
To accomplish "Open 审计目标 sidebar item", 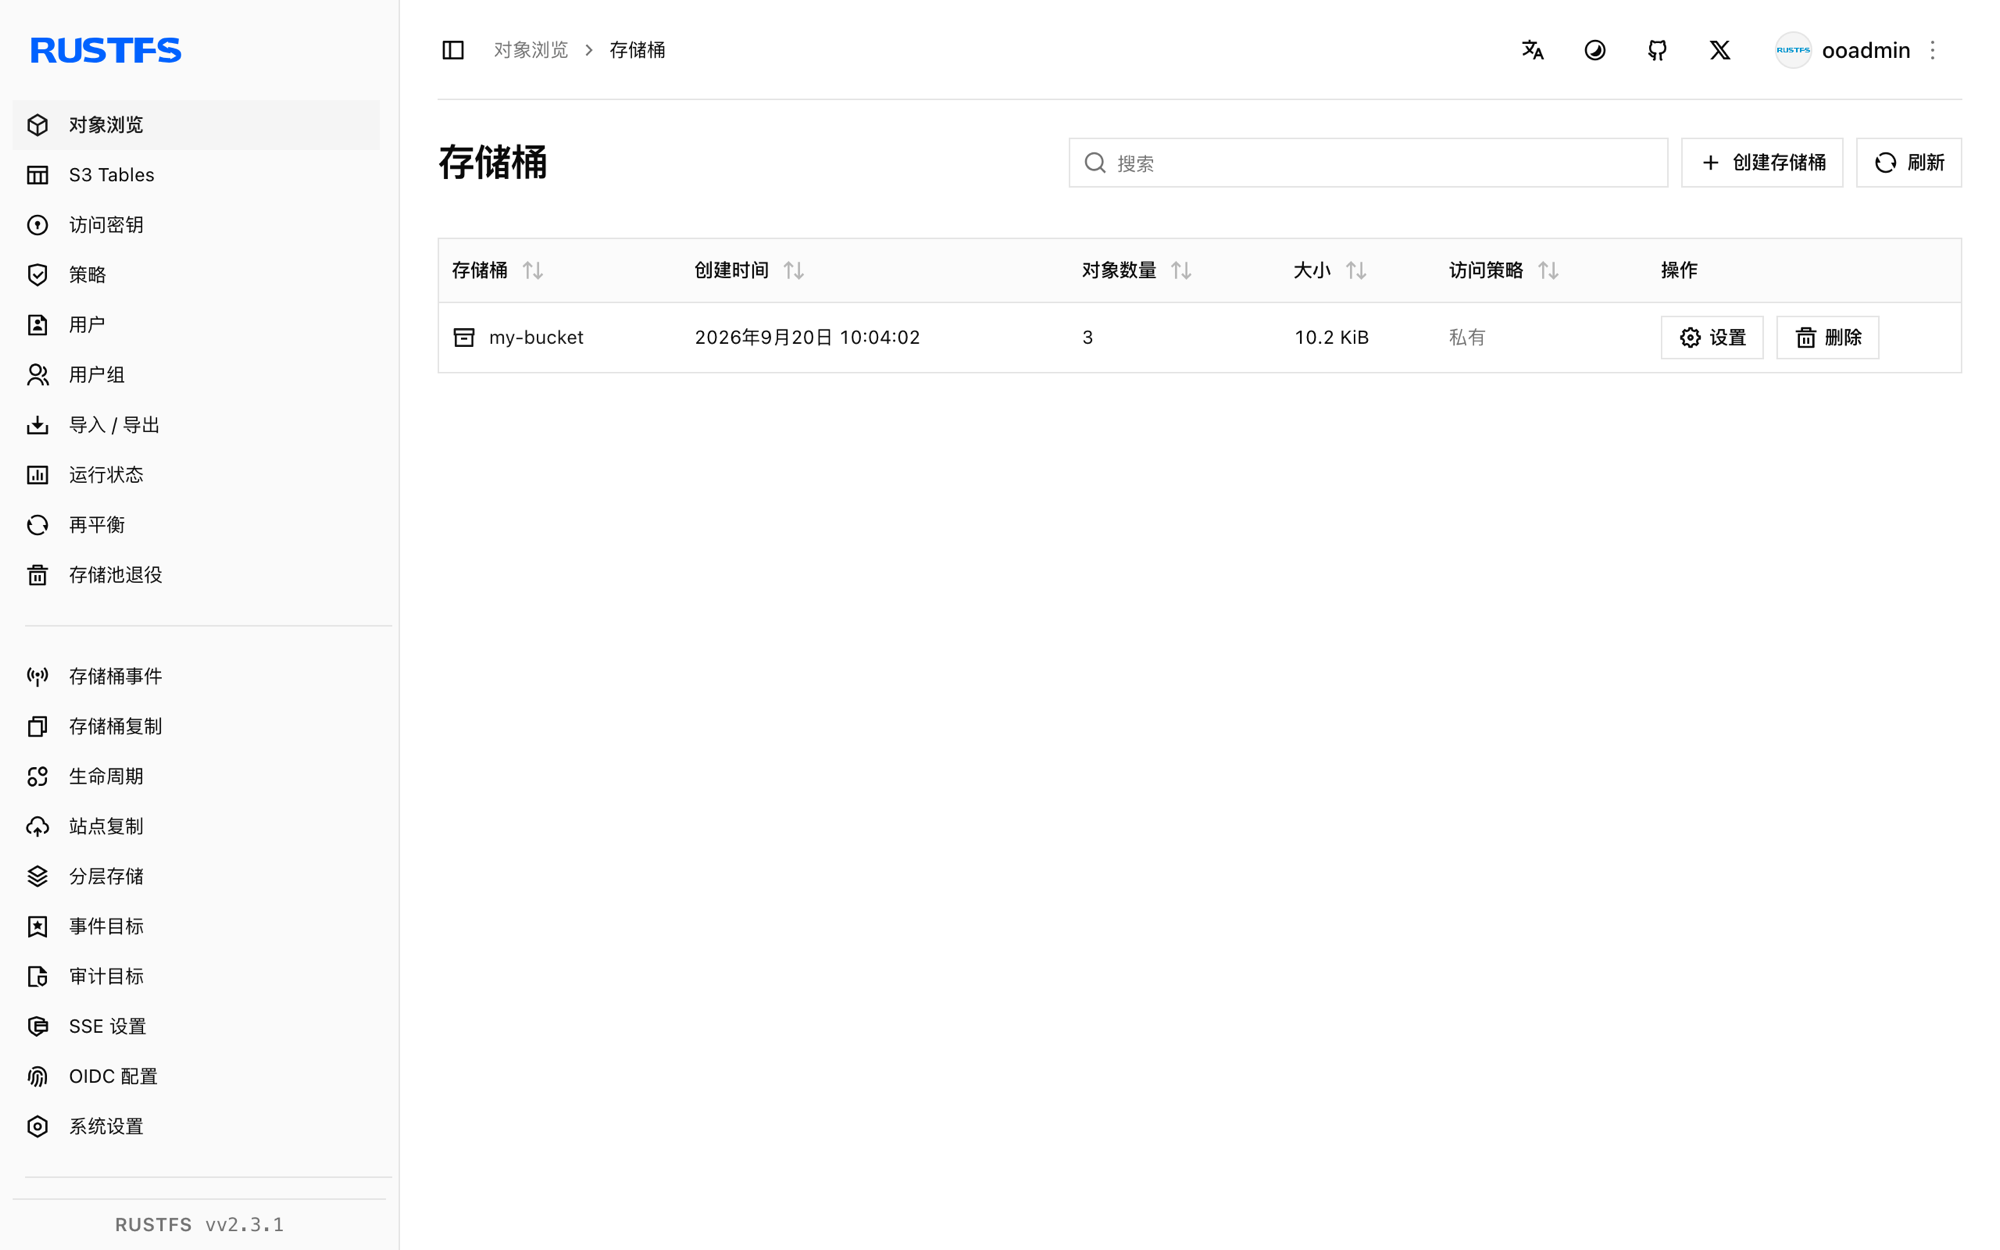I will click(196, 977).
